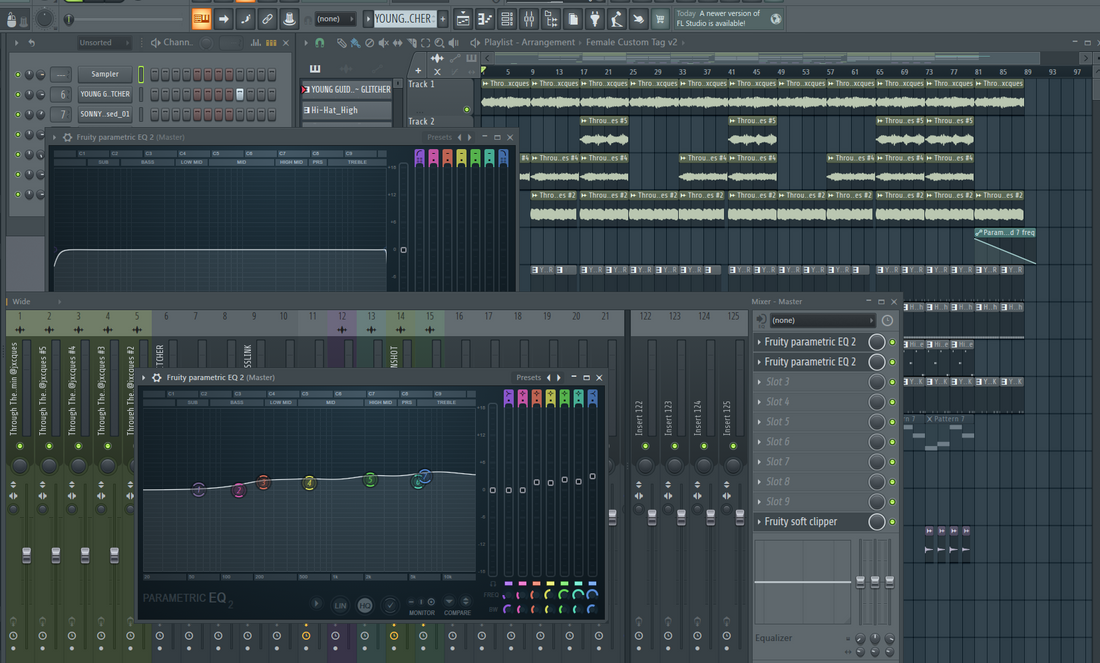Open the Piano roll view from toolbar

click(x=485, y=19)
